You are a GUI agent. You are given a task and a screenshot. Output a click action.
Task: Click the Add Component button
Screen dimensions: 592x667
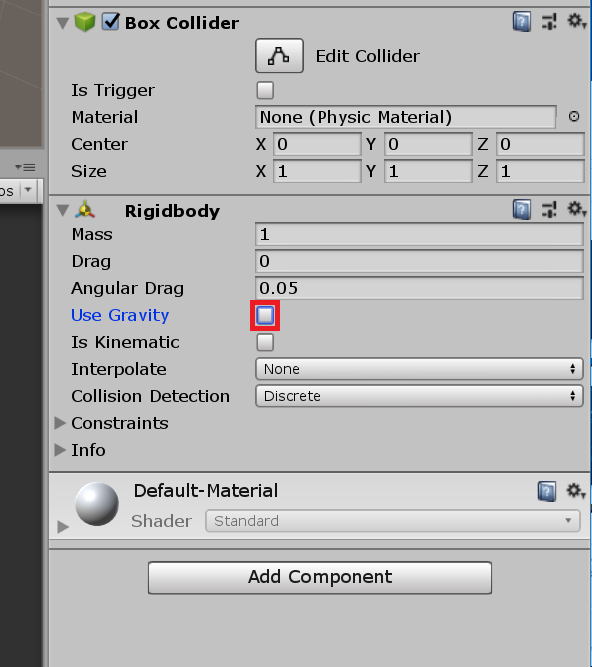coord(320,578)
